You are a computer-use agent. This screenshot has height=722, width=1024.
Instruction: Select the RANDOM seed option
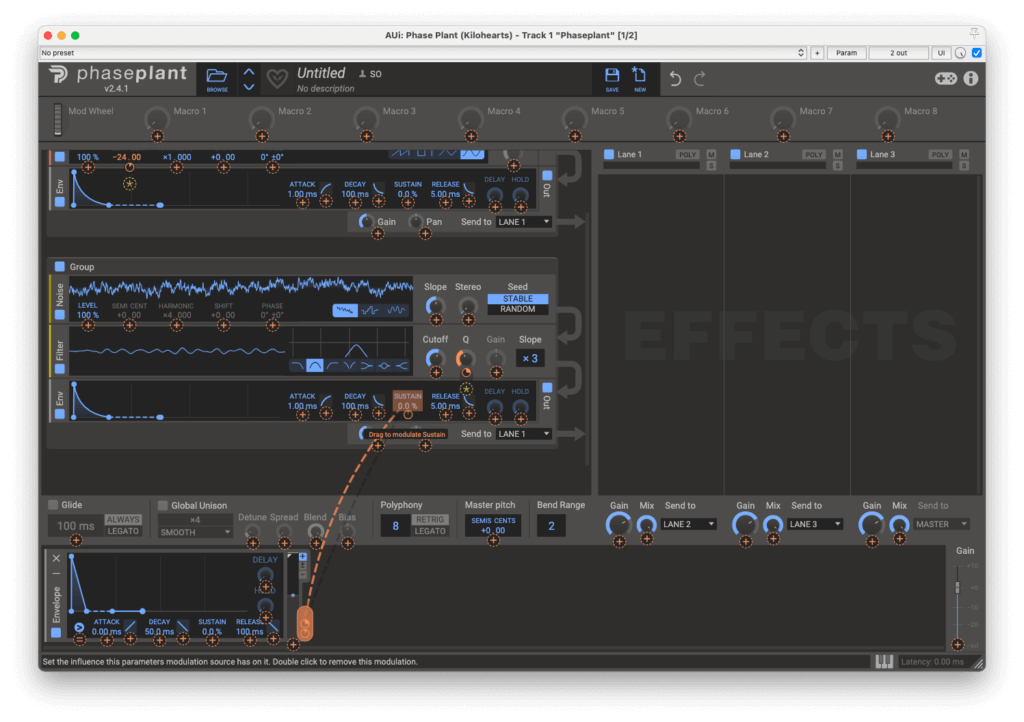(x=517, y=309)
